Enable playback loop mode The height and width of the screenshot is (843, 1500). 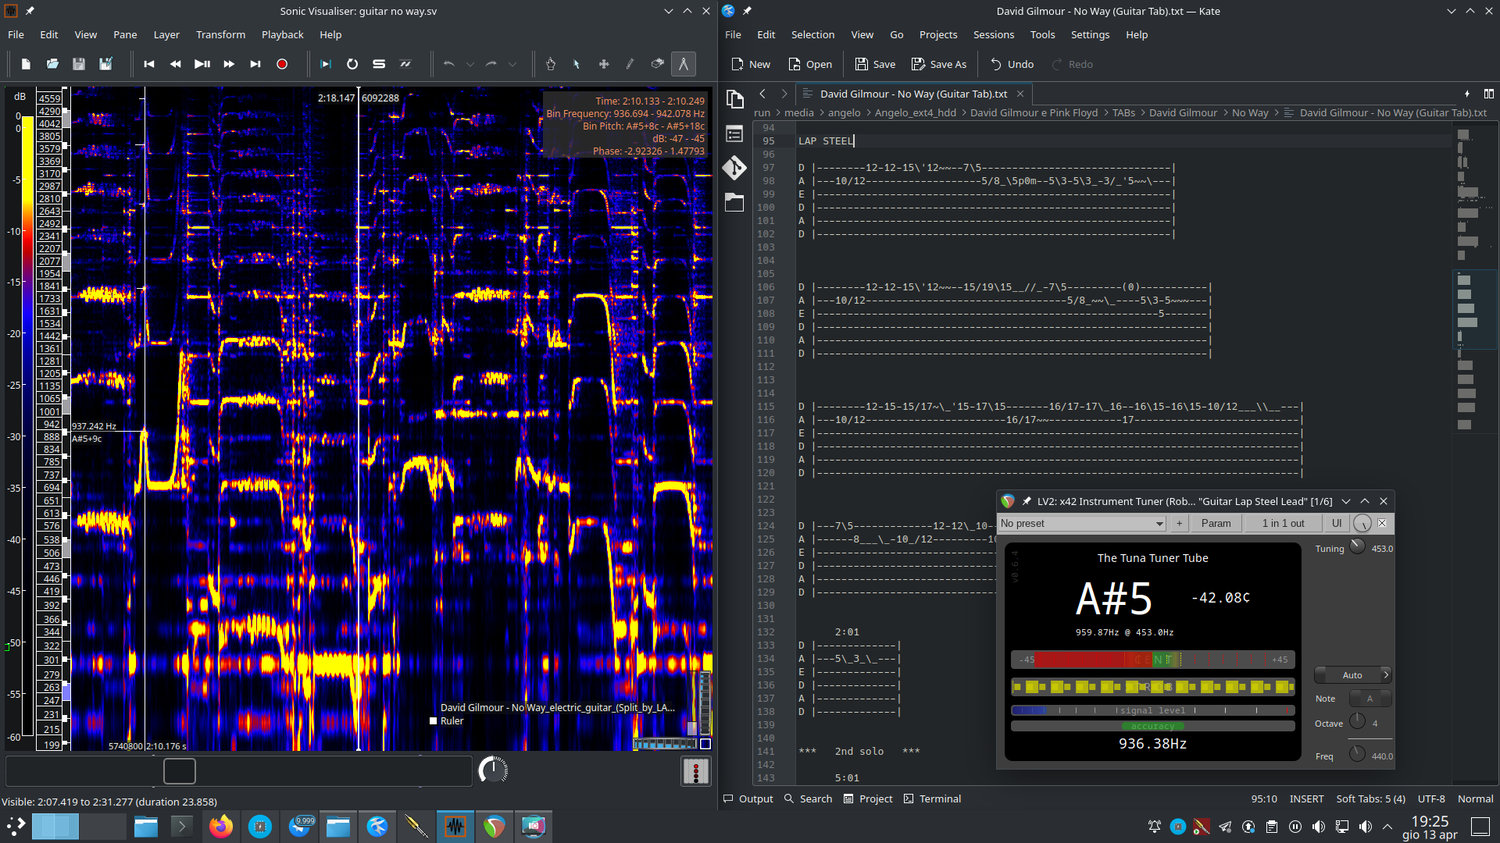coord(352,64)
